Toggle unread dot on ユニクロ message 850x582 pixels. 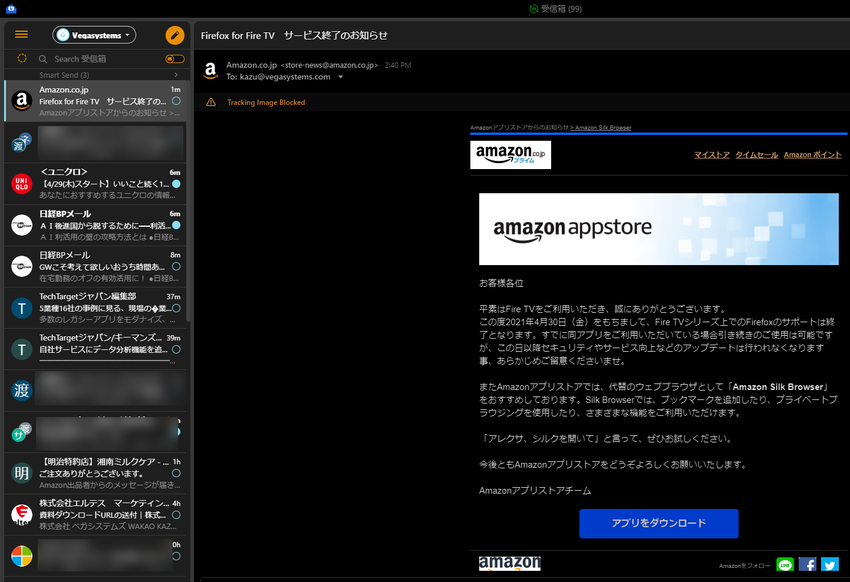176,184
